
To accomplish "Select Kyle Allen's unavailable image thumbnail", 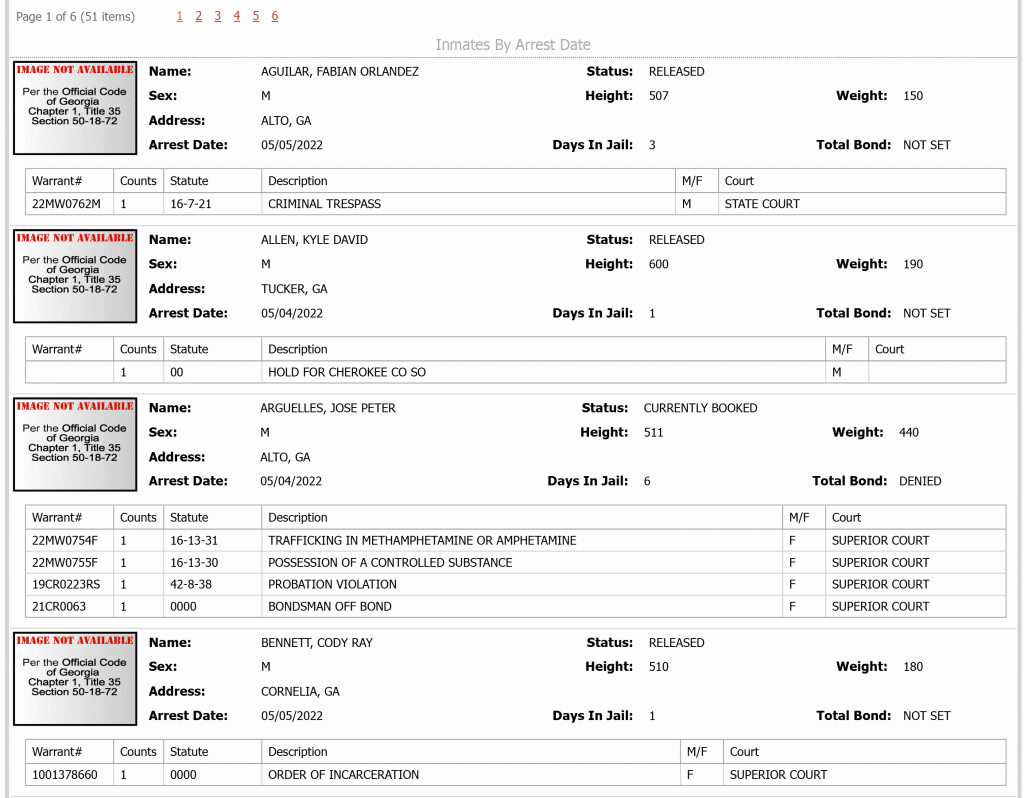I will coord(75,276).
